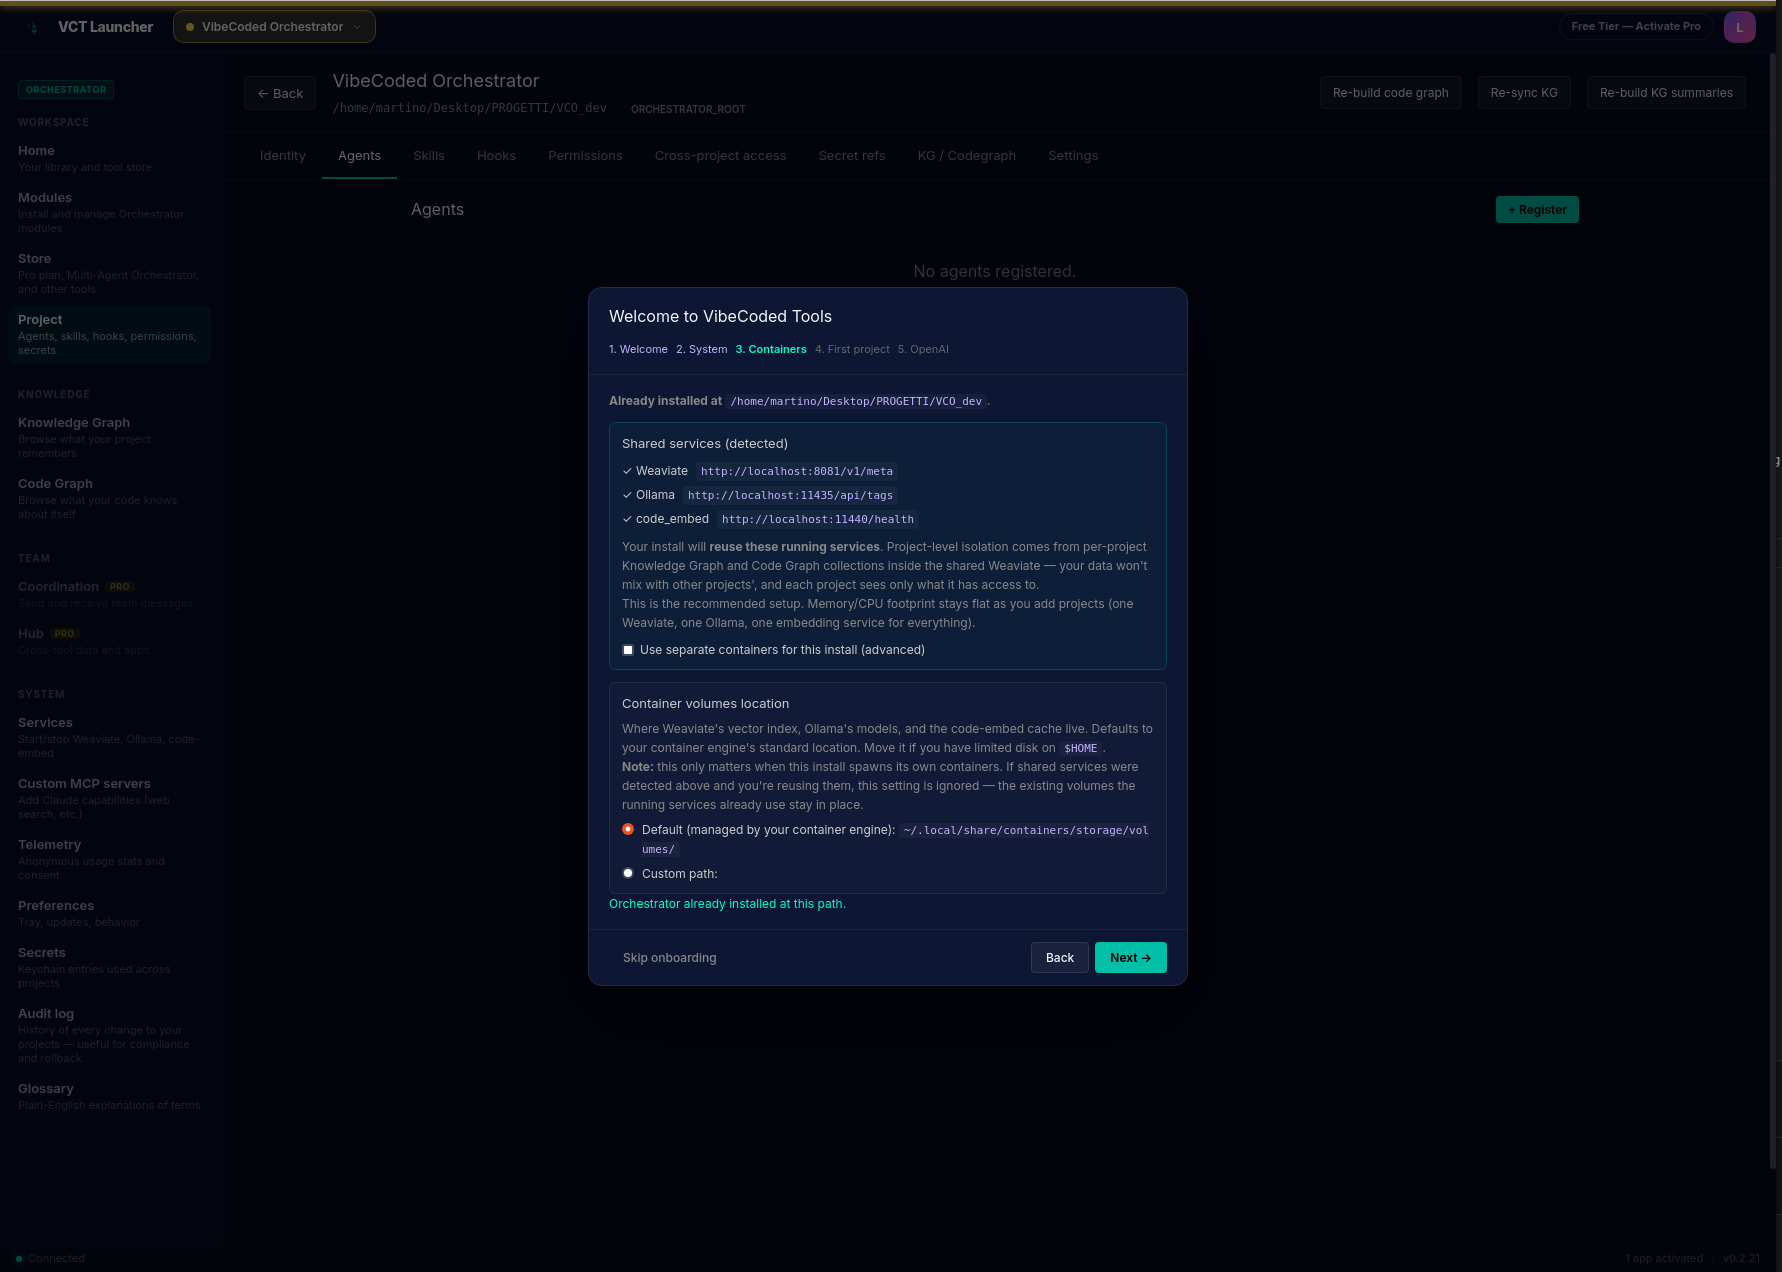
Task: Select Default container engine radio option
Action: coord(628,829)
